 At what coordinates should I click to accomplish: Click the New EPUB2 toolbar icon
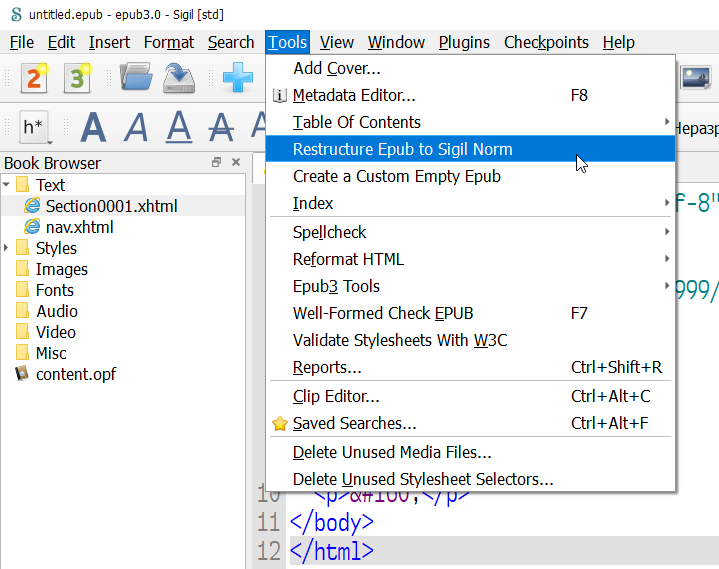34,77
